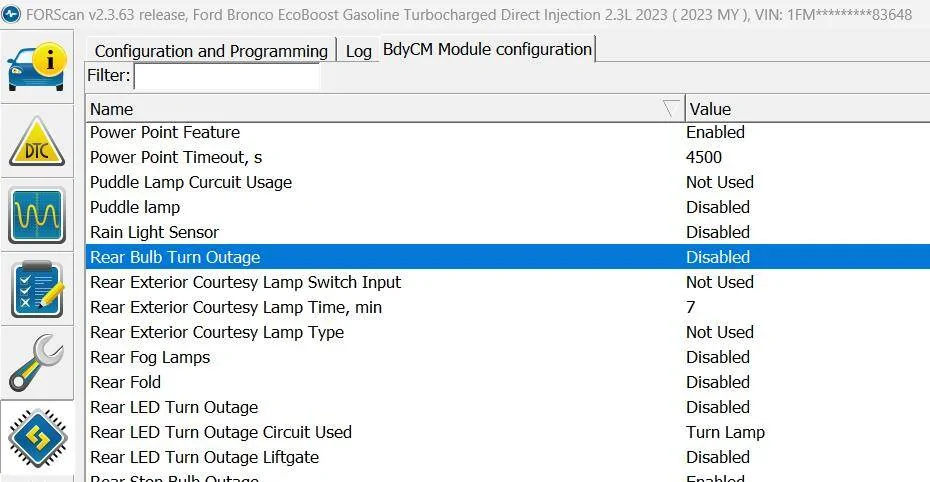Click Disabled value of Rear Fold
The height and width of the screenshot is (482, 930).
click(718, 382)
